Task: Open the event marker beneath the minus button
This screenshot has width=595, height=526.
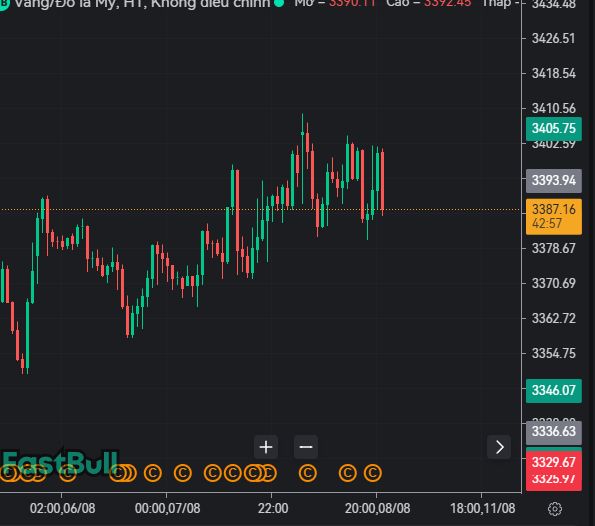Action: (307, 473)
